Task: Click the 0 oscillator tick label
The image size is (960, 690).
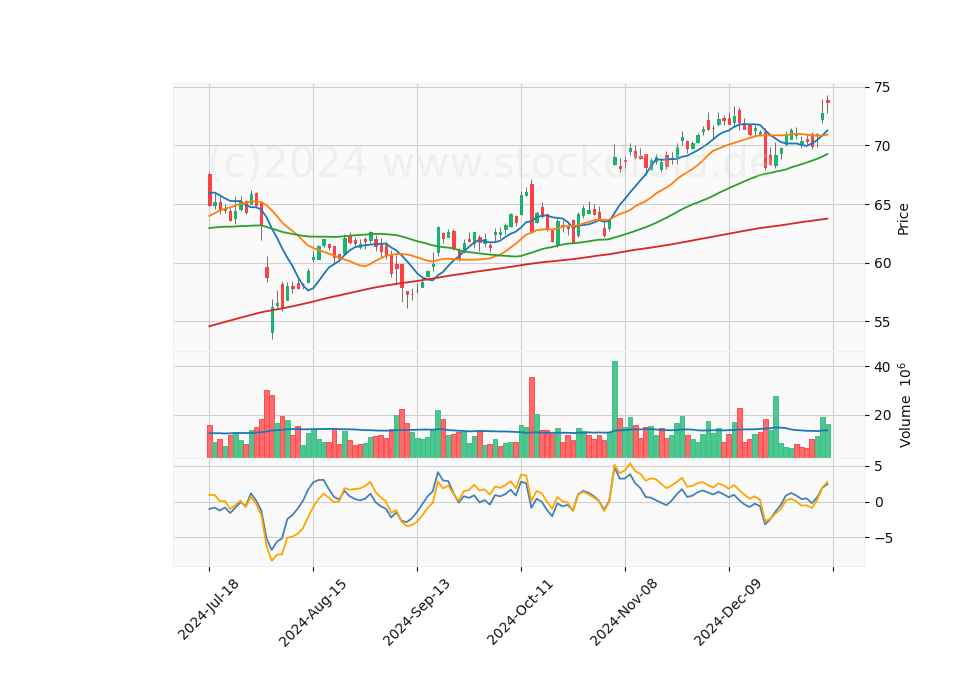Action: pos(879,503)
